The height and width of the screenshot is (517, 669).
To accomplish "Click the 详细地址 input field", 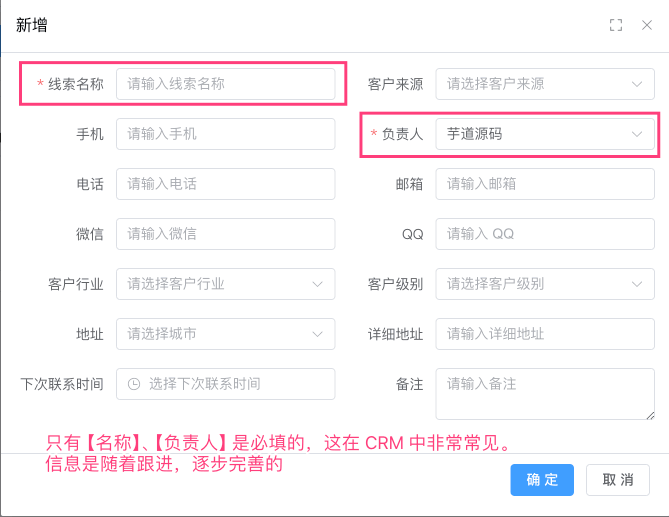I will 545,334.
